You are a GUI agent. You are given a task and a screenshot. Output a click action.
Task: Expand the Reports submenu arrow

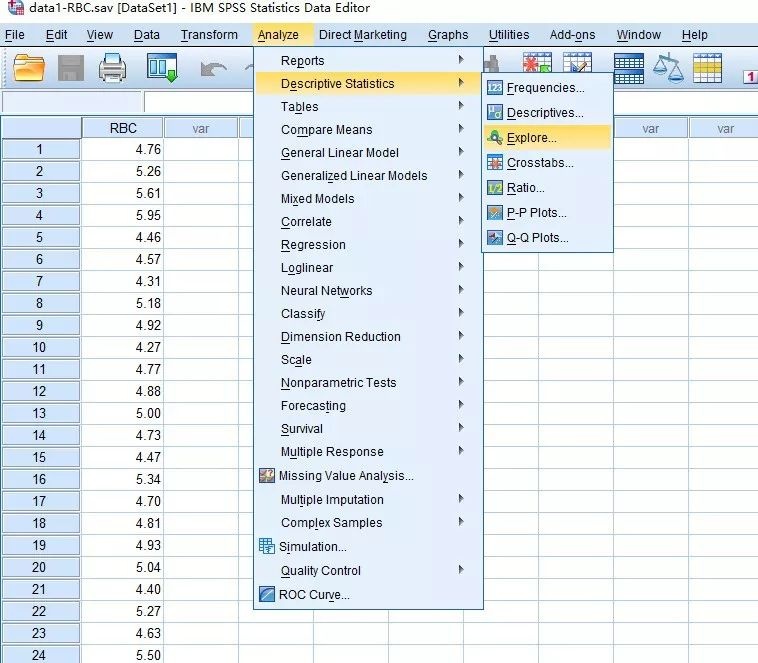pyautogui.click(x=461, y=59)
